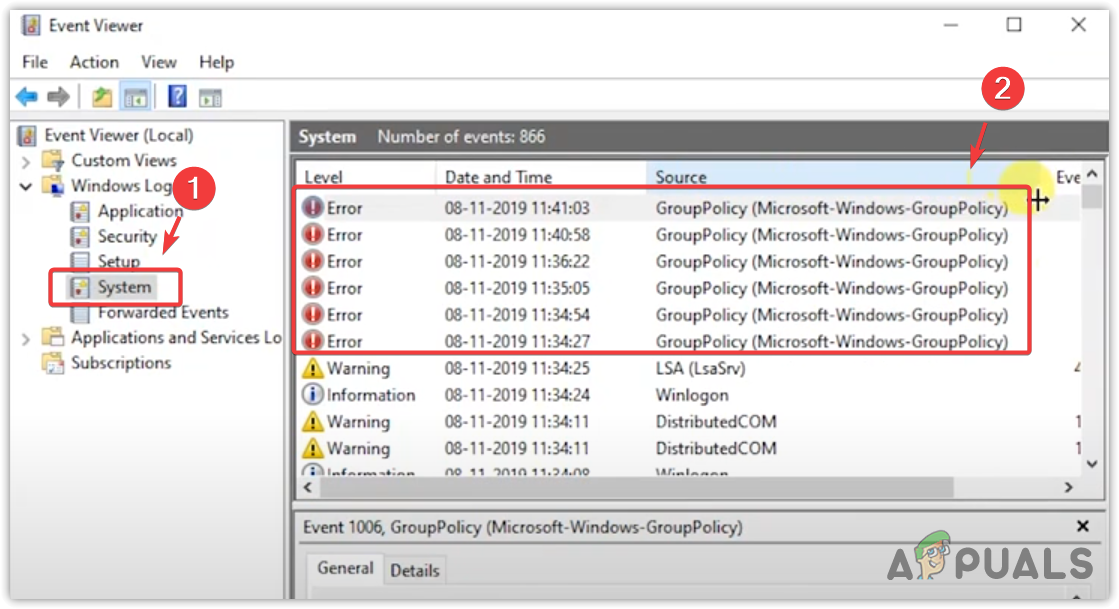Screen dimensions: 1119x609
Task: Expand Applications and Services Logs node
Action: coord(26,339)
